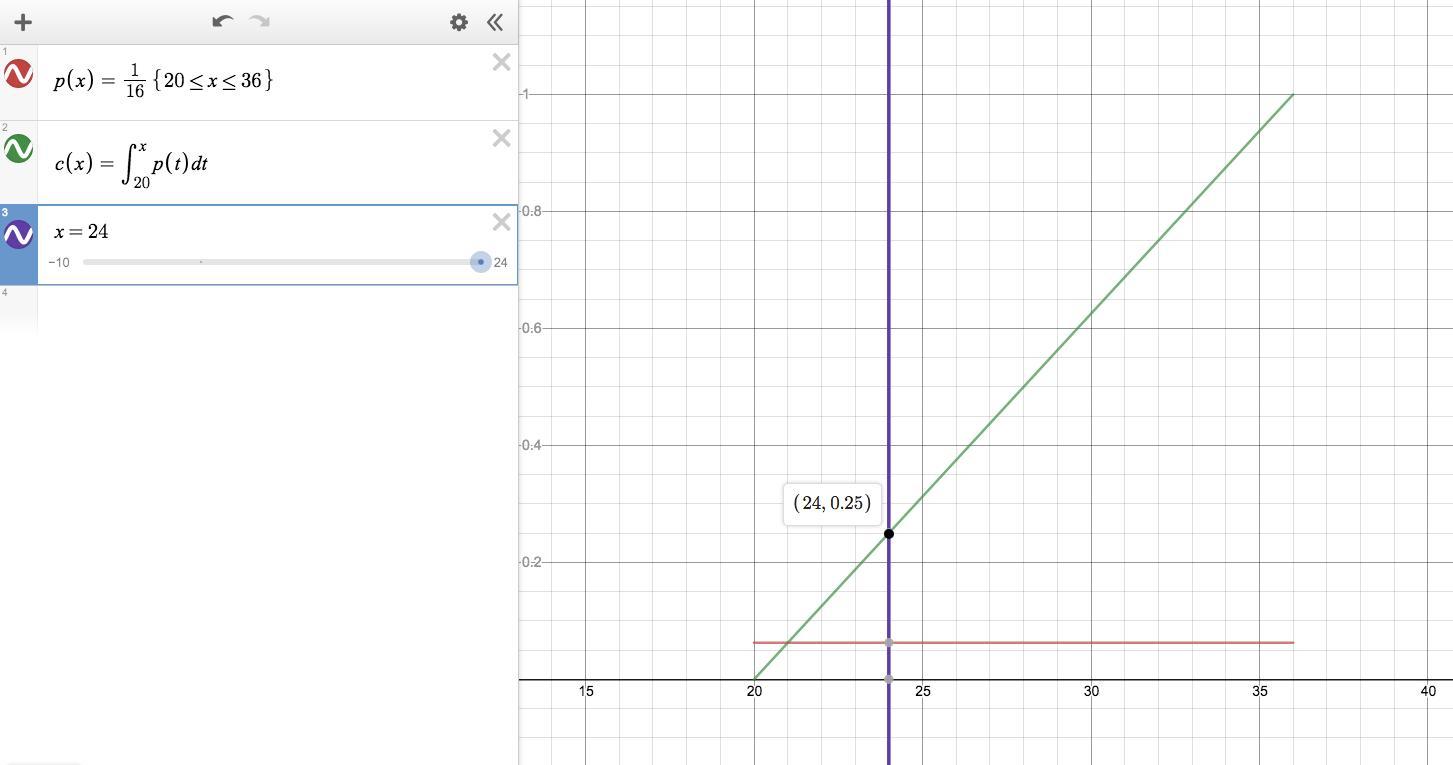Click the slider thumb at 24
The image size is (1453, 765).
pyautogui.click(x=481, y=262)
